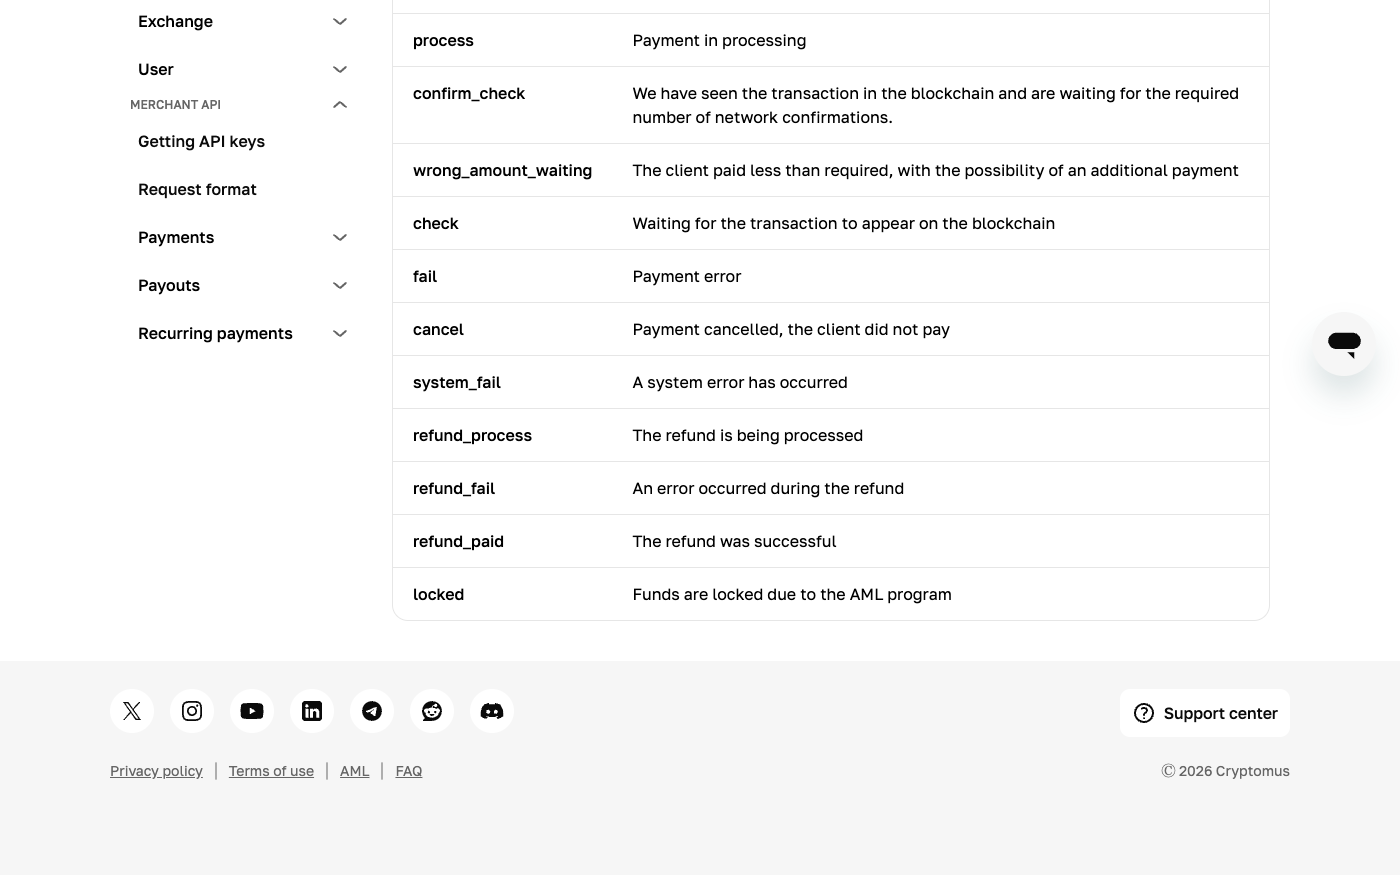This screenshot has height=875, width=1400.
Task: Open the Instagram social link
Action: [192, 711]
